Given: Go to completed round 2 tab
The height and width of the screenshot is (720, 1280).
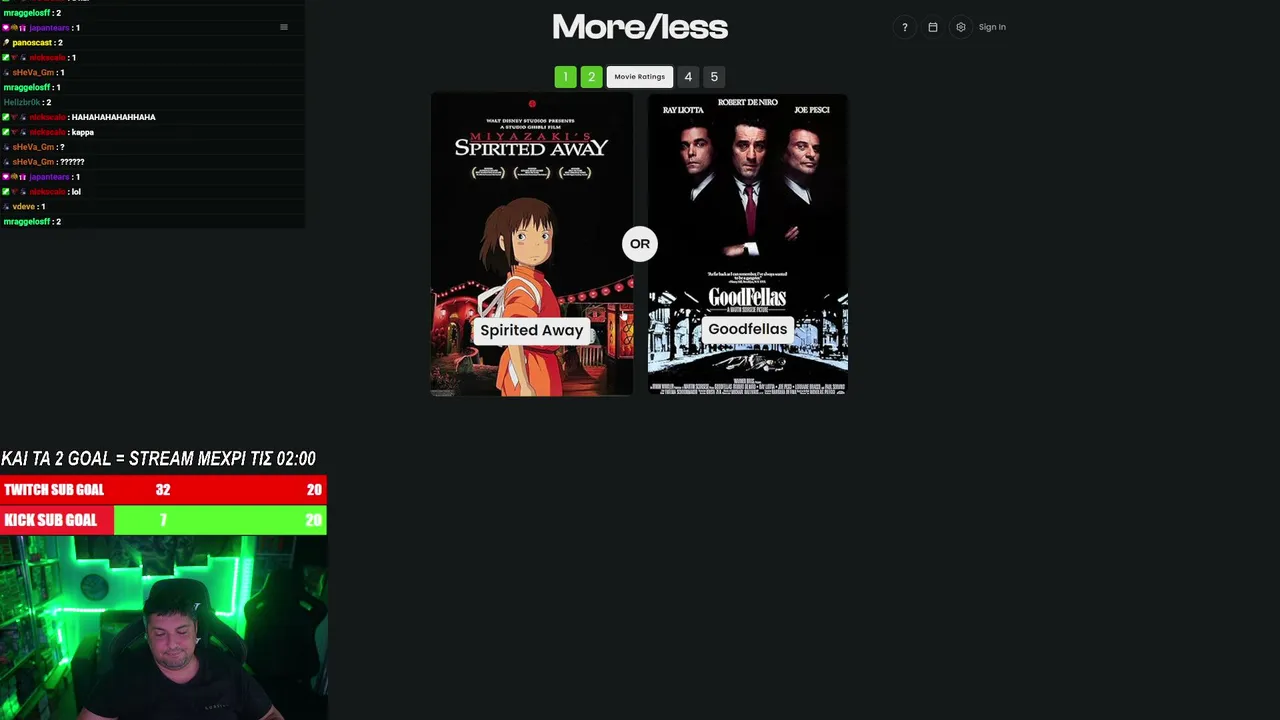Looking at the screenshot, I should [591, 77].
